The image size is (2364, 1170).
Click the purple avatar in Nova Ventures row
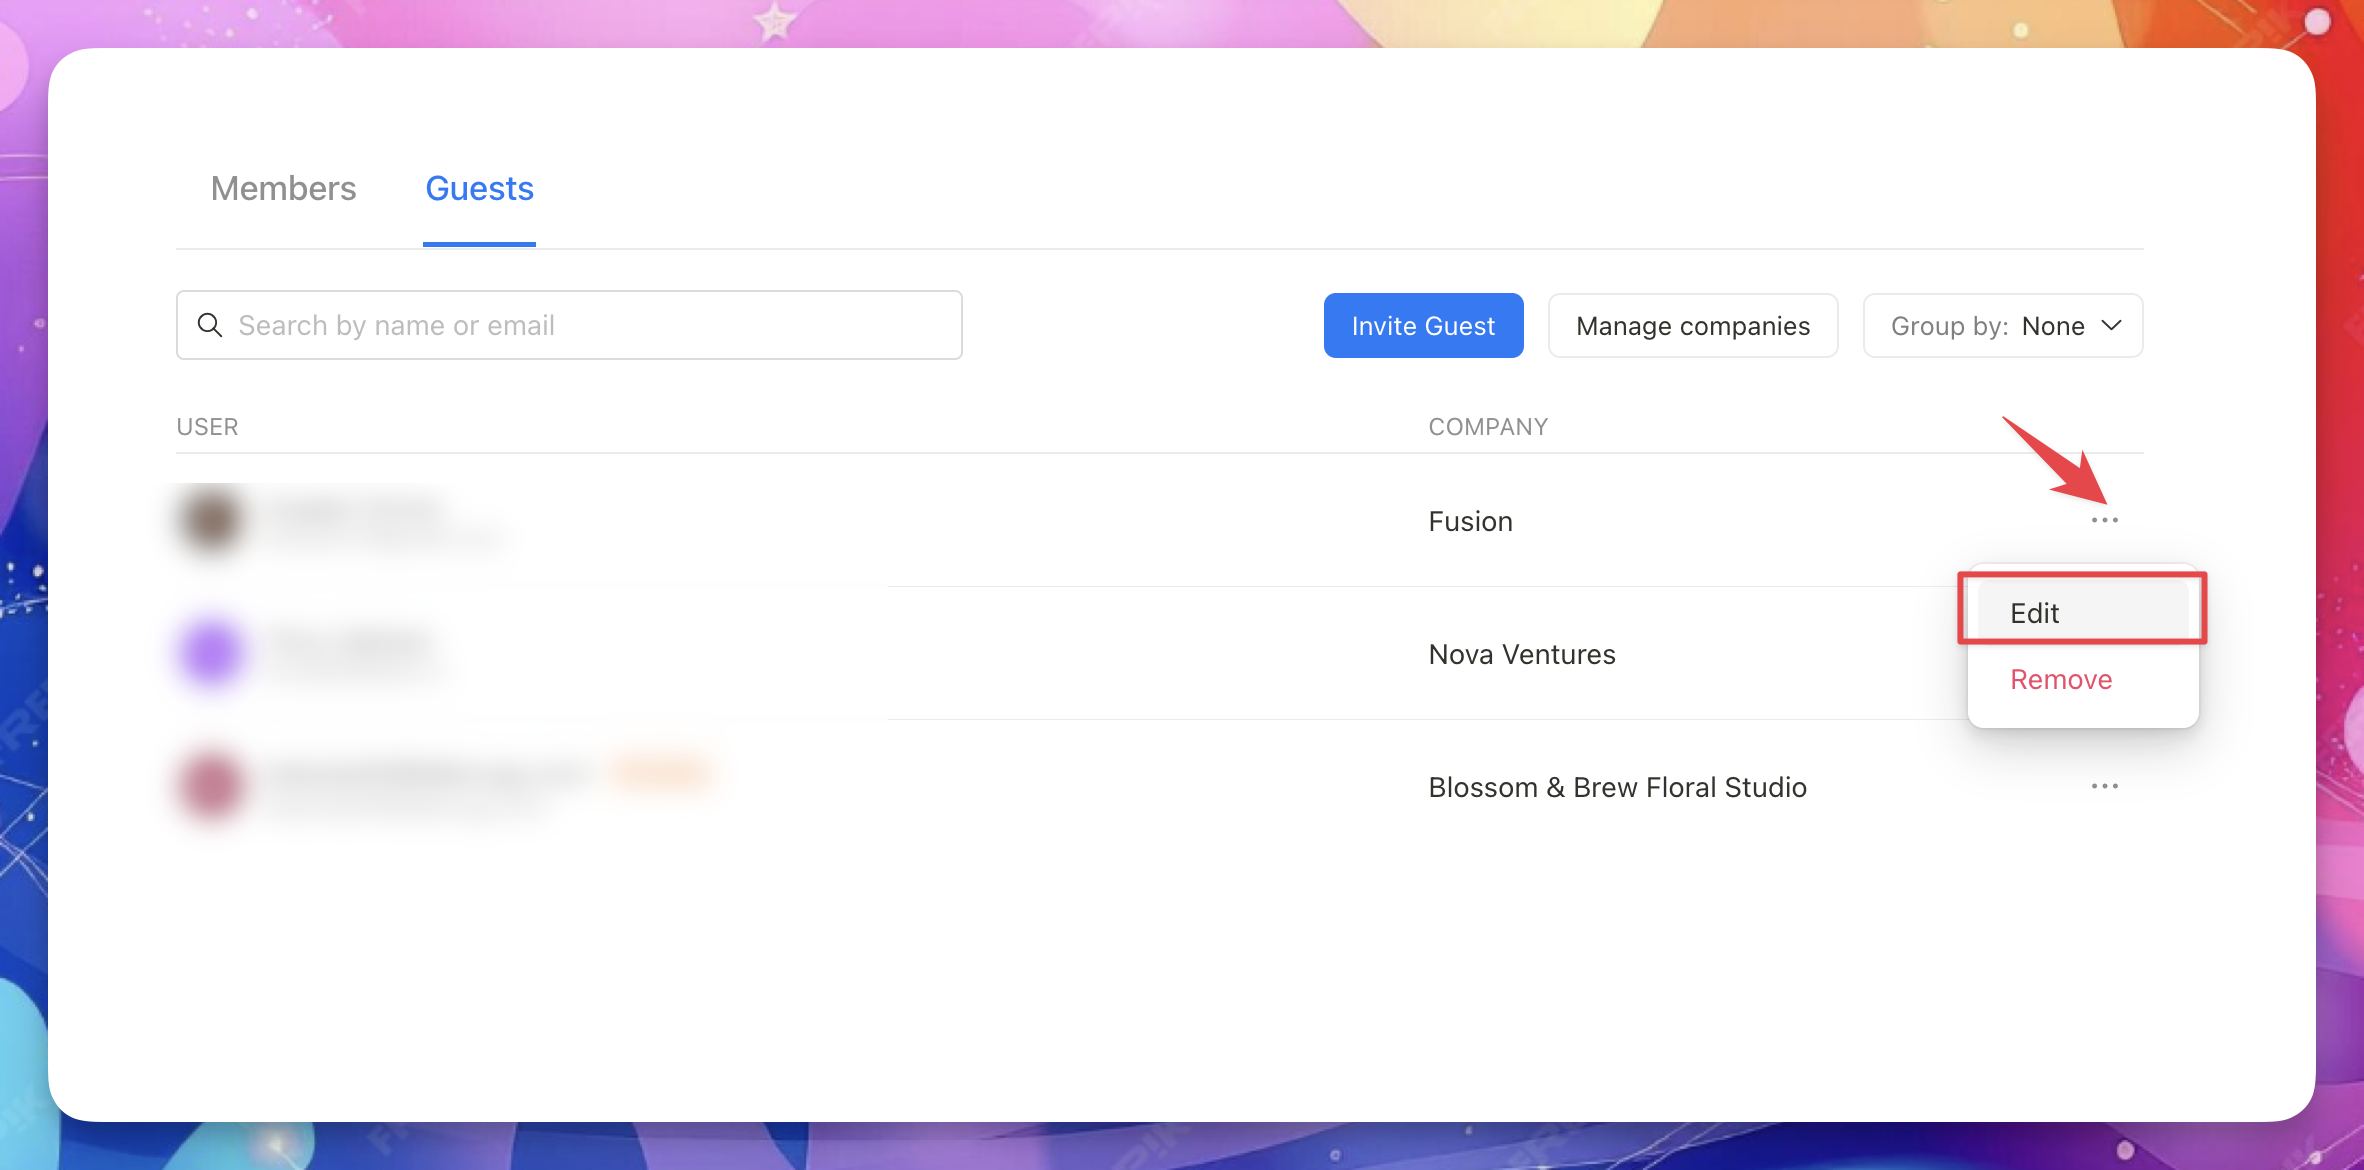tap(211, 653)
